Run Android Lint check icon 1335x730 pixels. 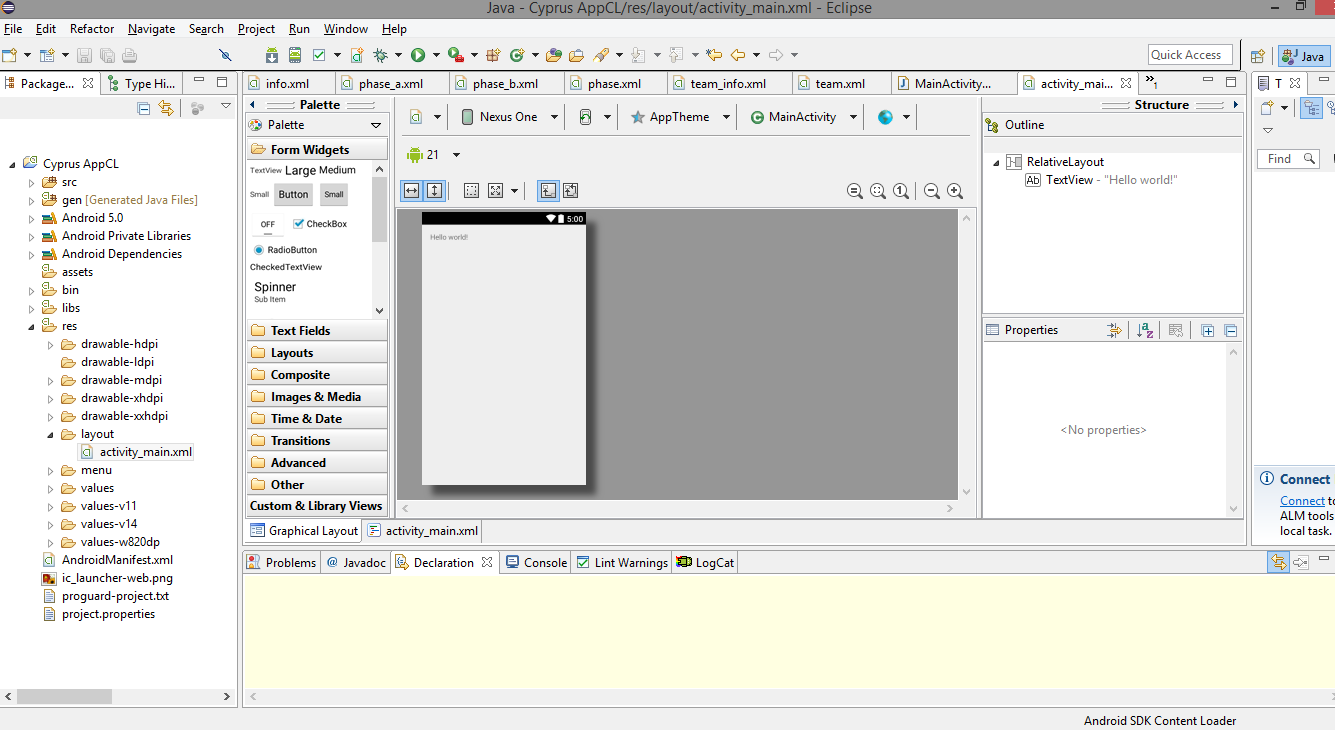(319, 55)
